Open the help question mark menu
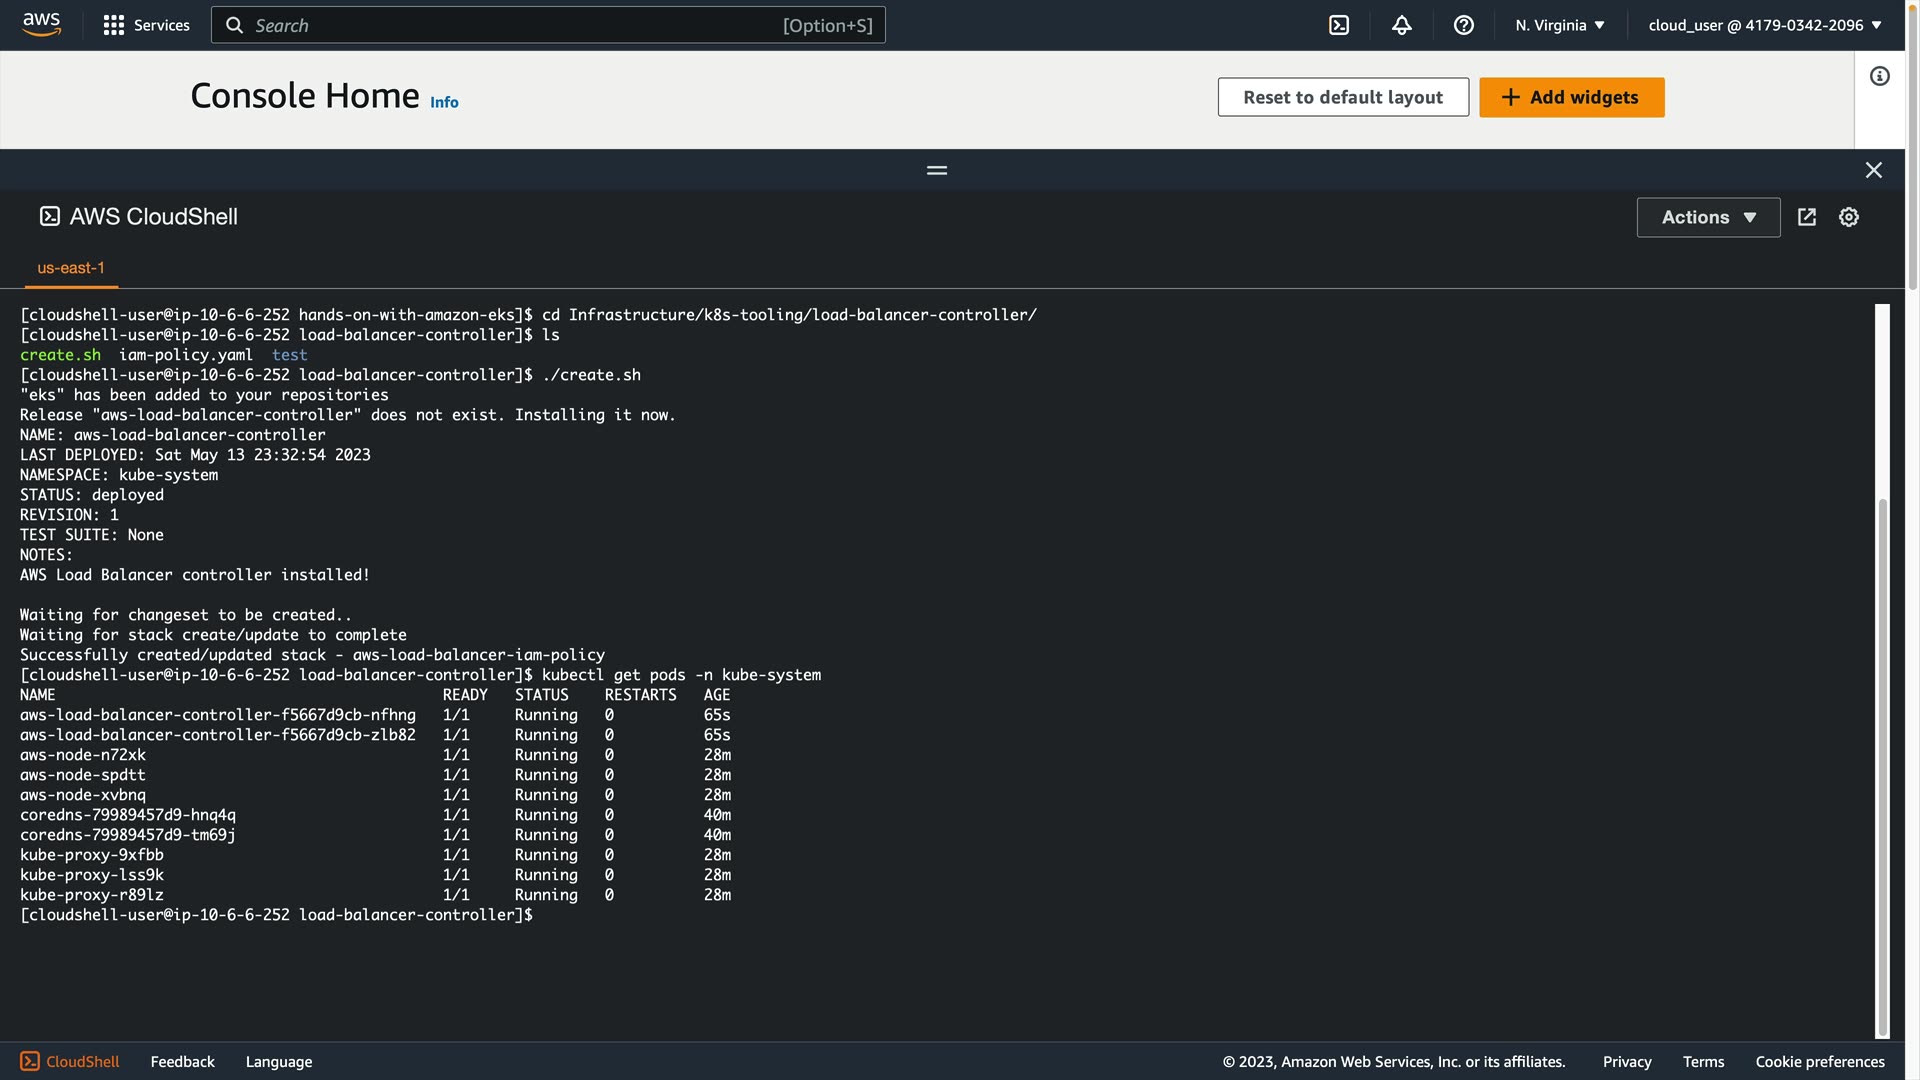 [1463, 25]
